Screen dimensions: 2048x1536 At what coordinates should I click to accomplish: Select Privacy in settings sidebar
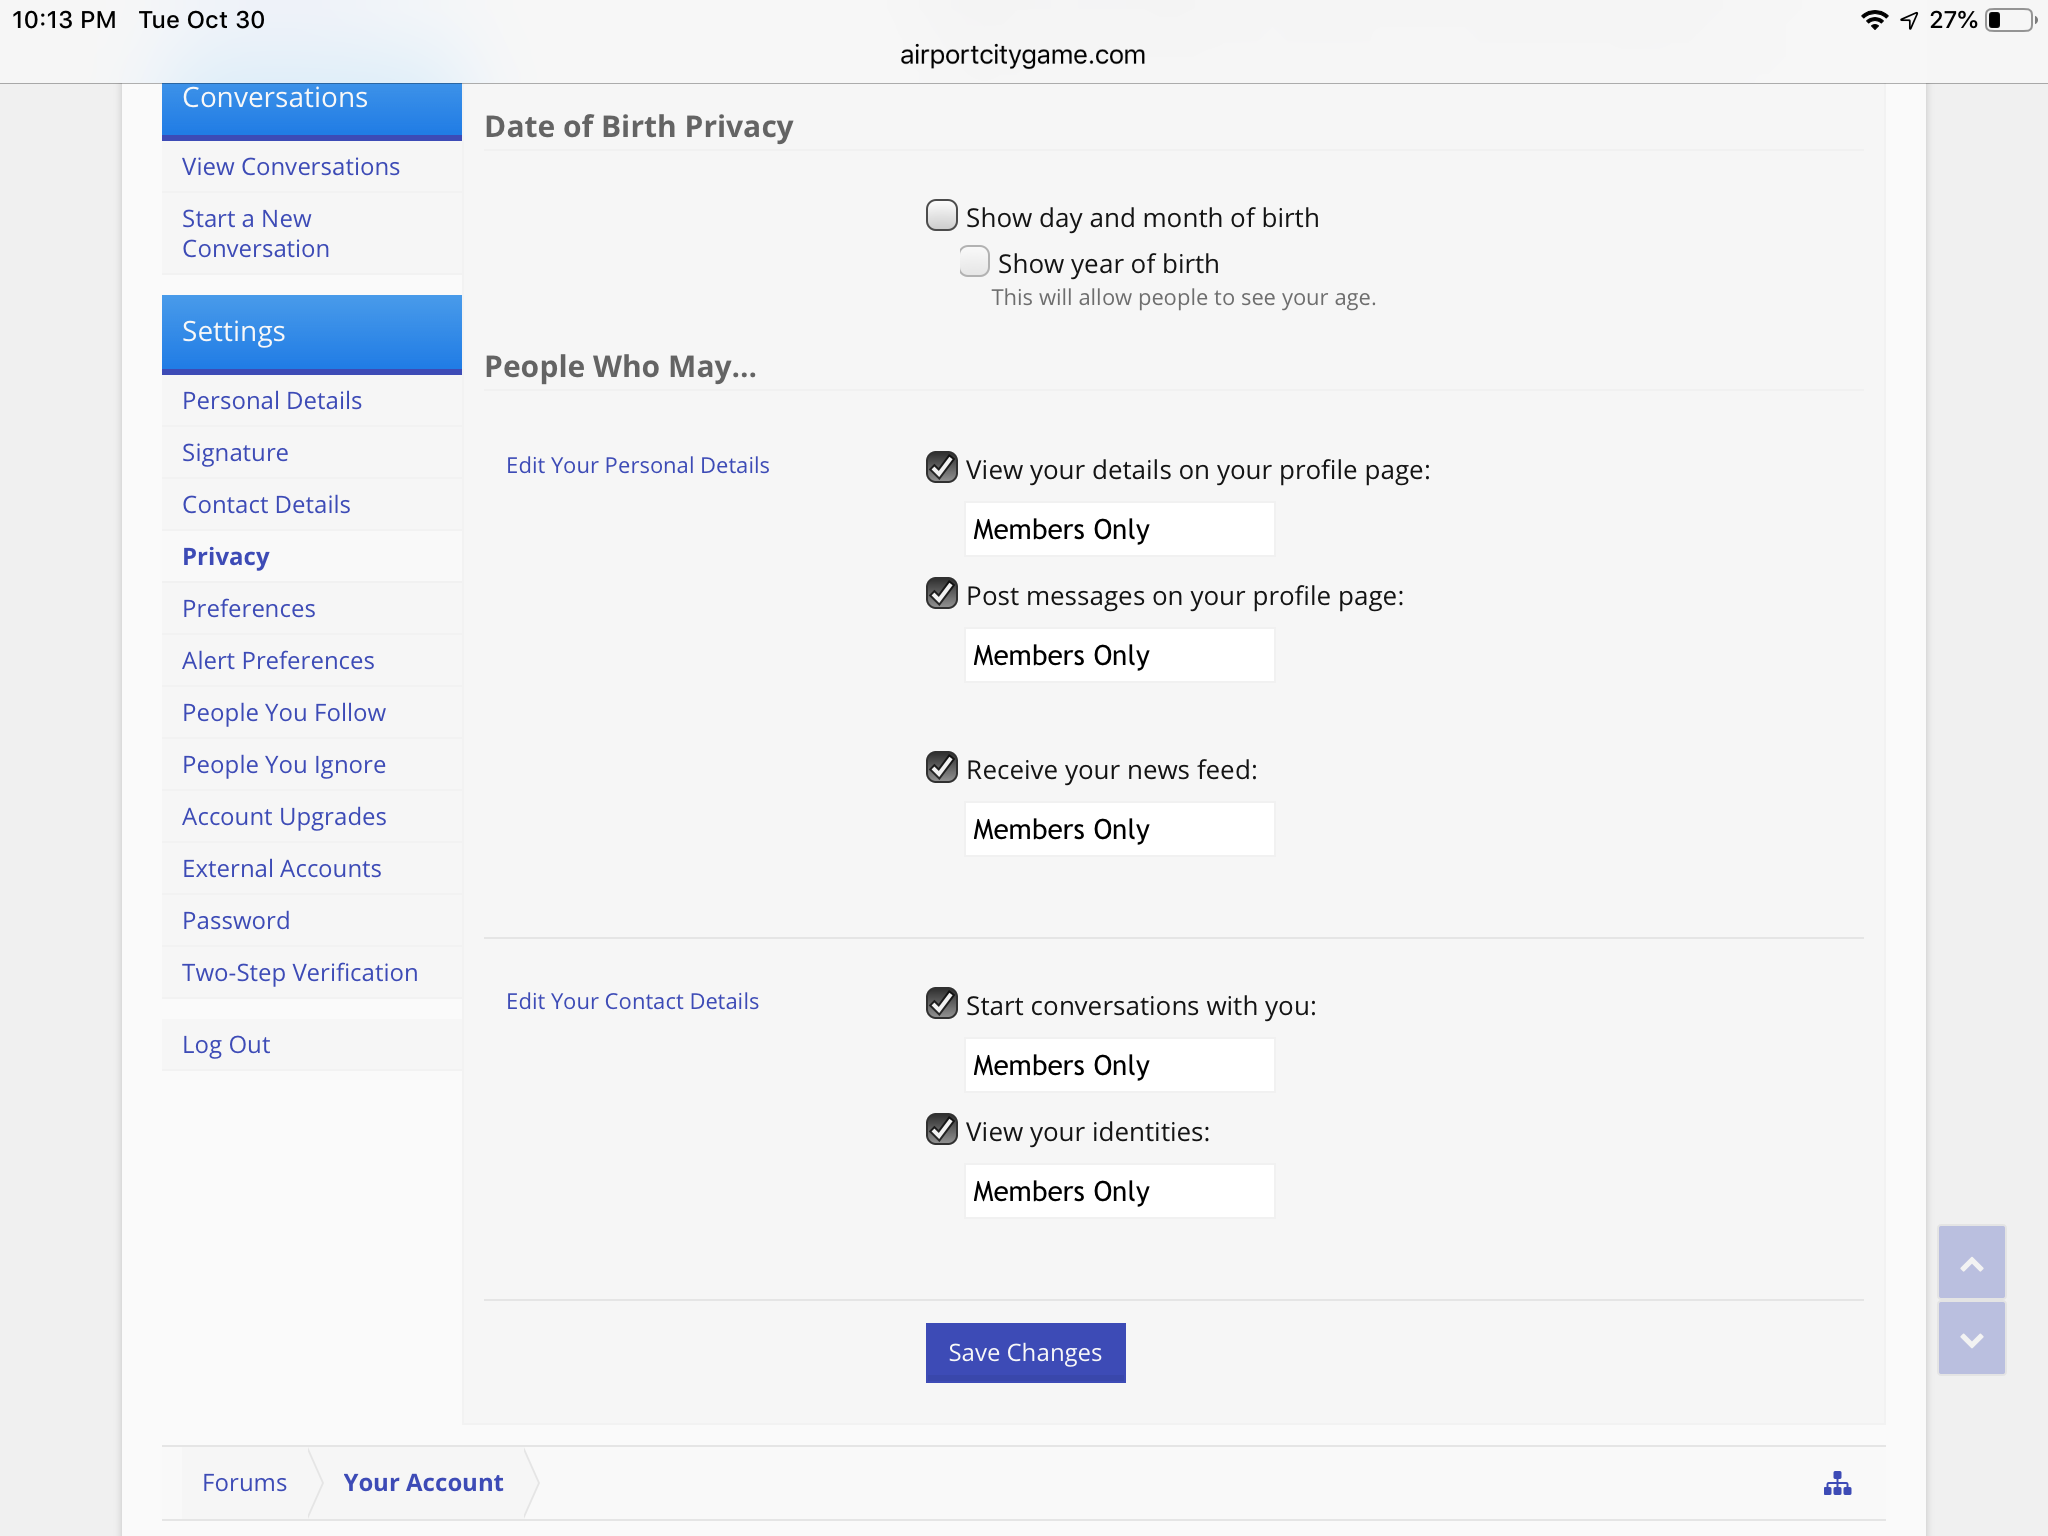312,557
